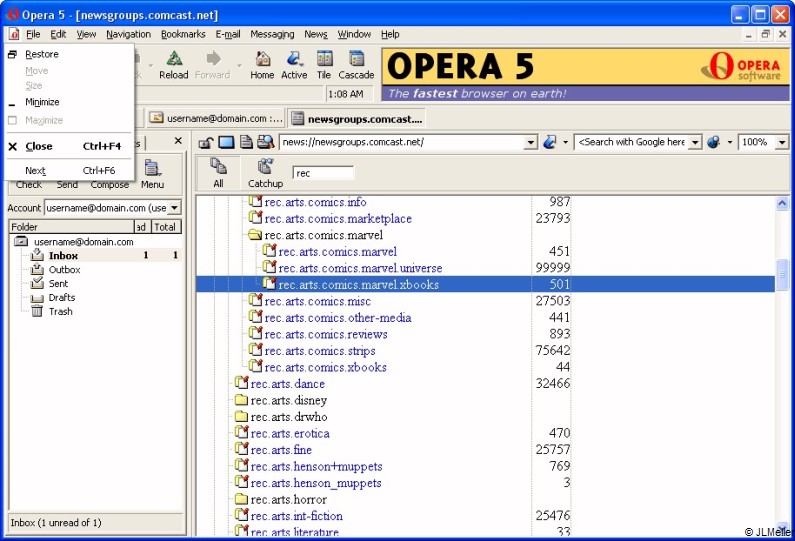
Task: Open rec.arts.comics.marketplace newsgroup
Action: point(338,219)
